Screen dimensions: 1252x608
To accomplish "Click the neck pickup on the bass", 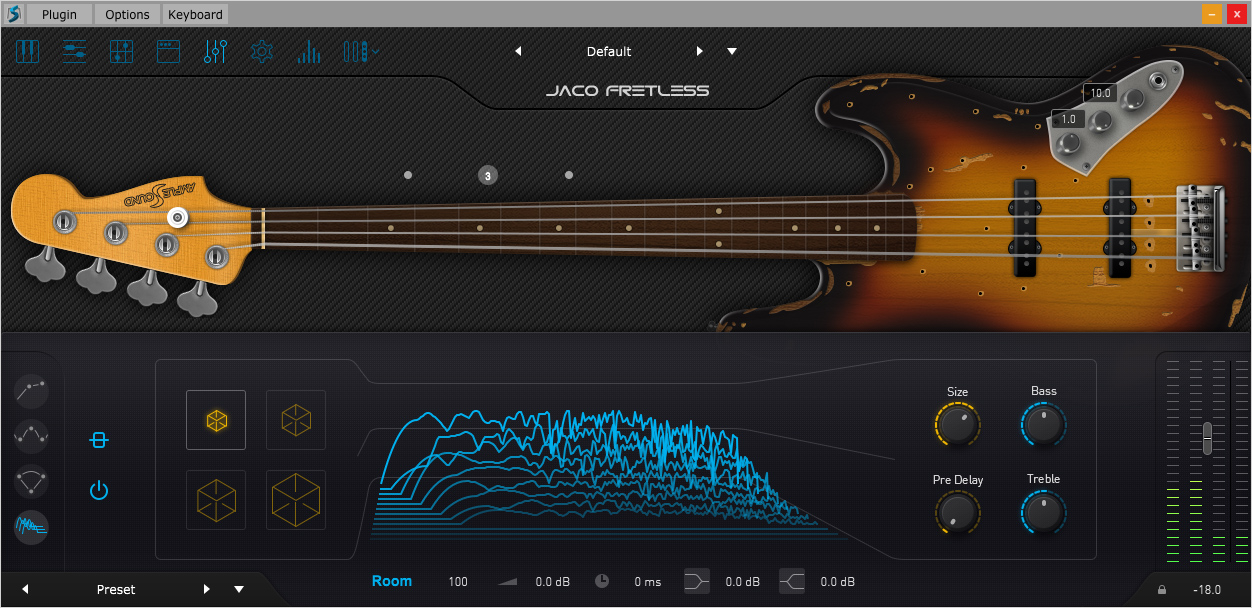I will click(x=1025, y=227).
